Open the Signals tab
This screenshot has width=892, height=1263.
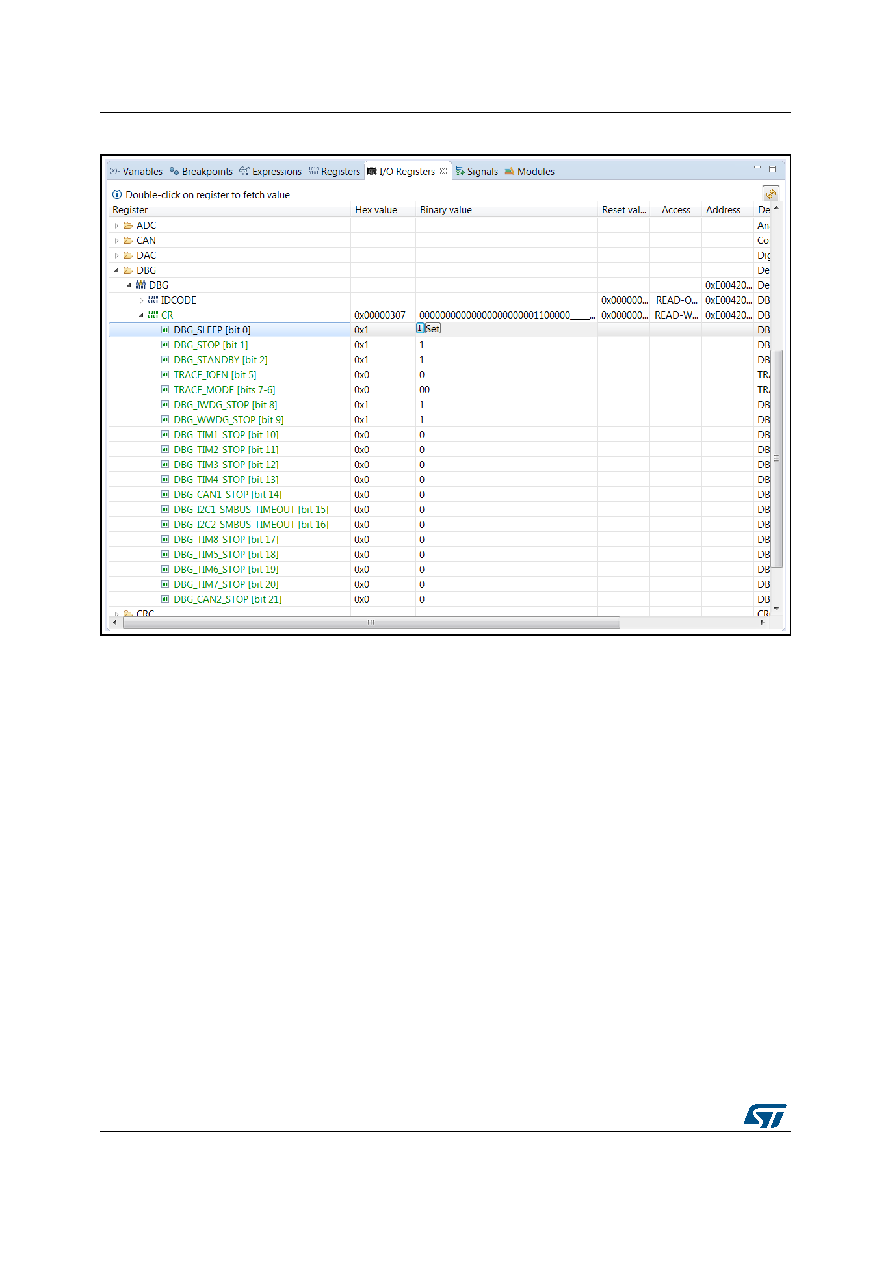[x=476, y=171]
